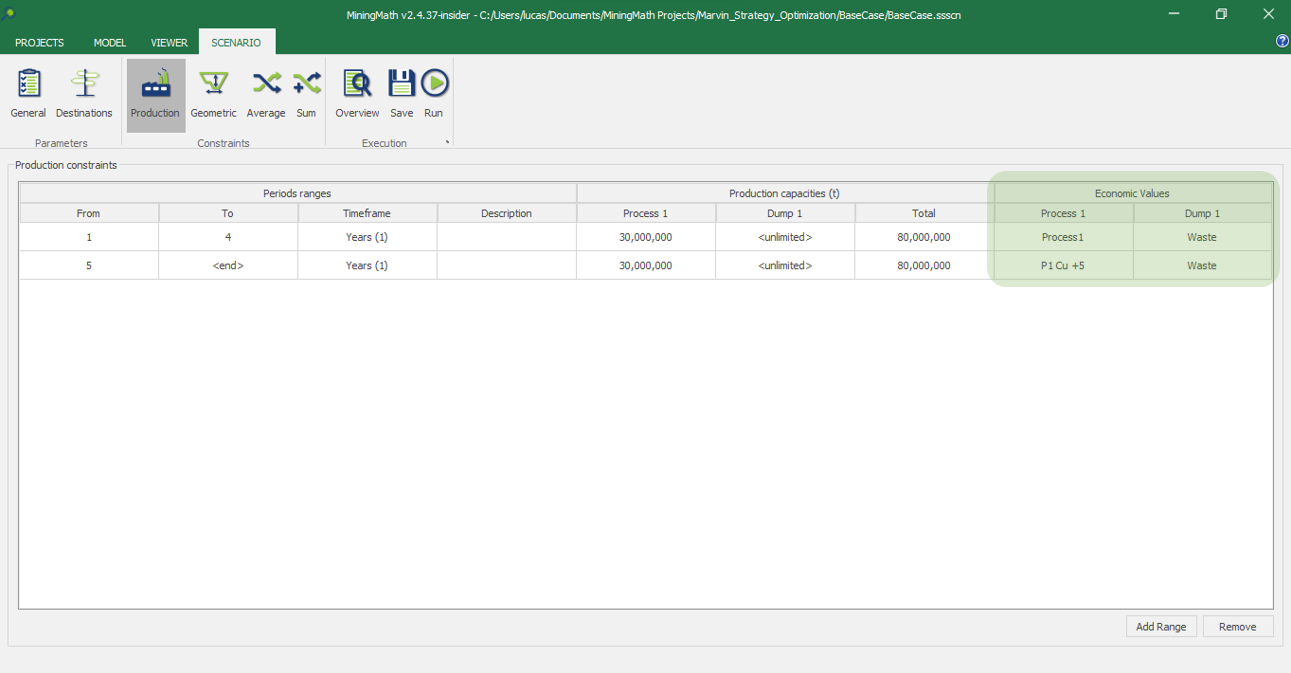
Task: Switch to the Model tab
Action: [109, 43]
